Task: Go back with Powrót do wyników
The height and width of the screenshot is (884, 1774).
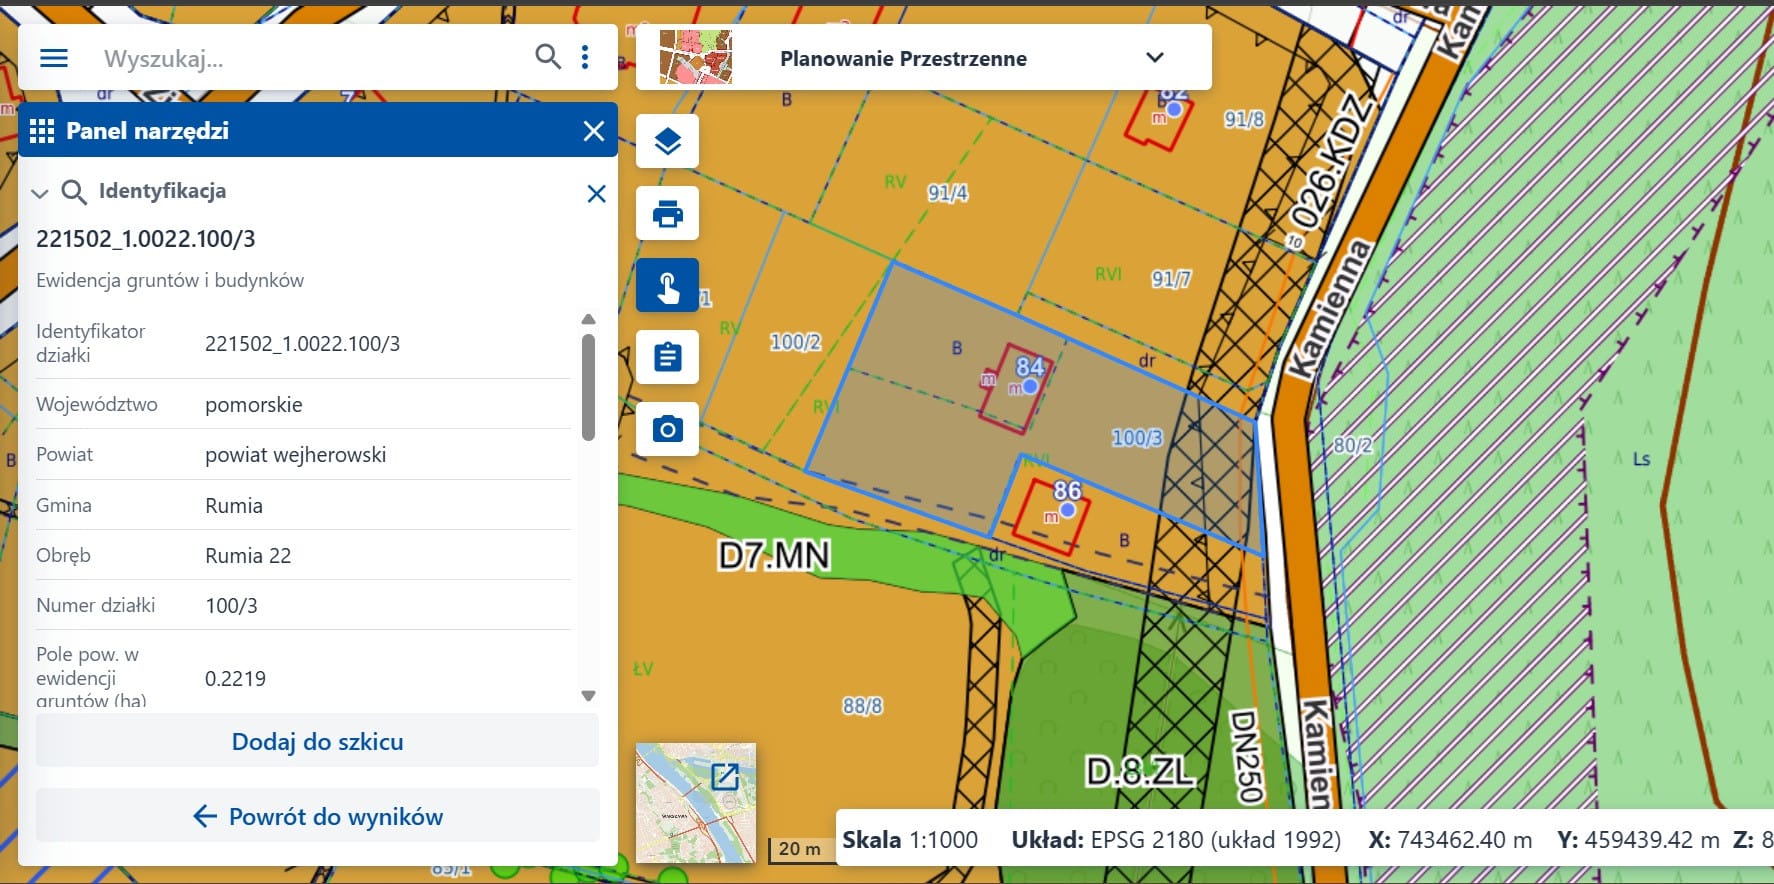Action: 317,817
